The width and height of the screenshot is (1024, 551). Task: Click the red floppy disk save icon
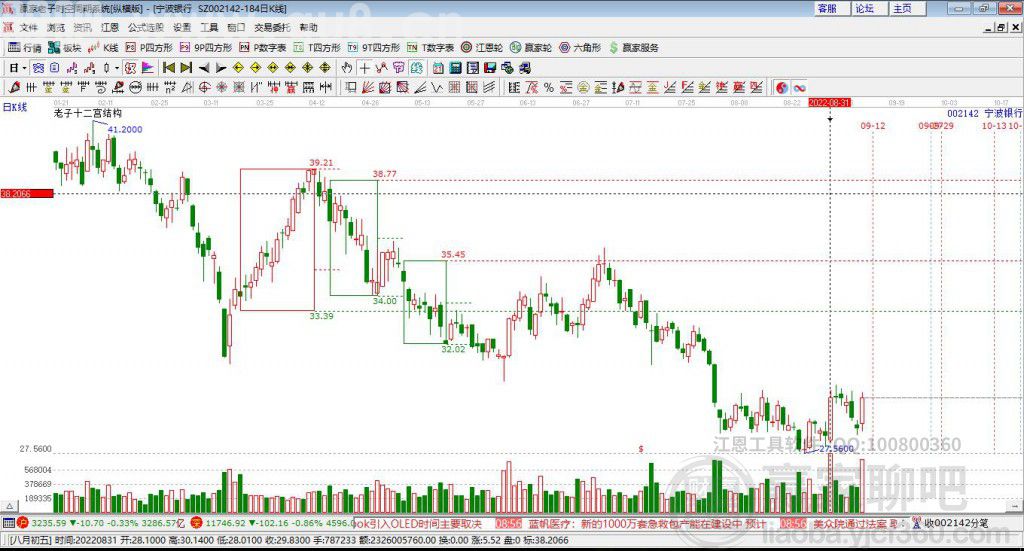(490, 68)
